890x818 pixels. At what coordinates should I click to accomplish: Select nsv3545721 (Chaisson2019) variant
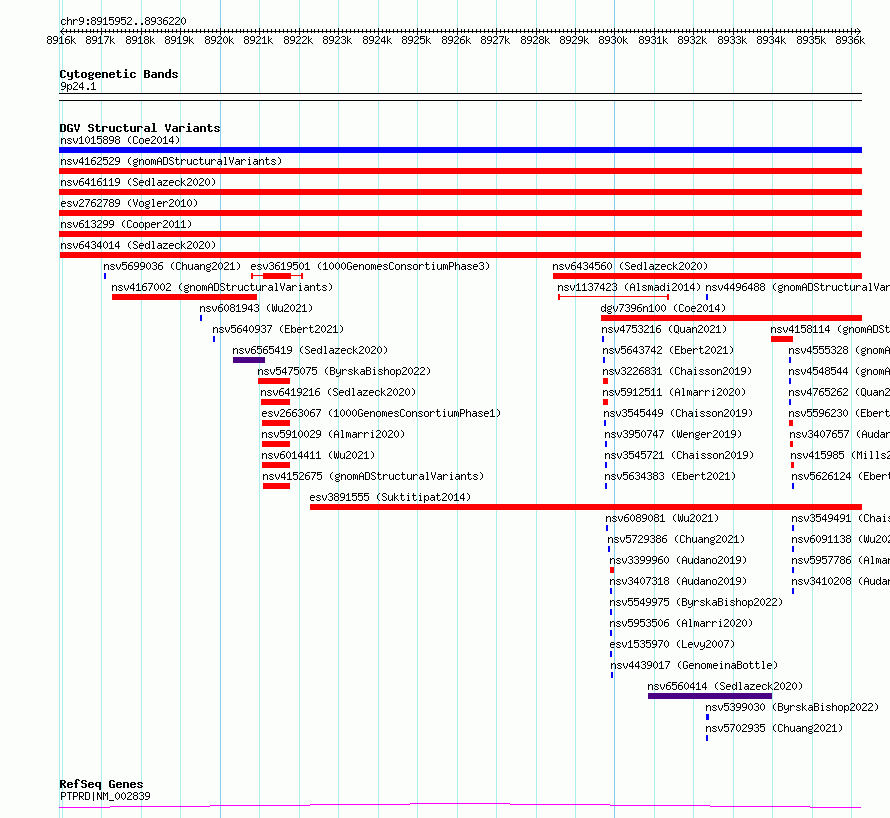point(679,455)
